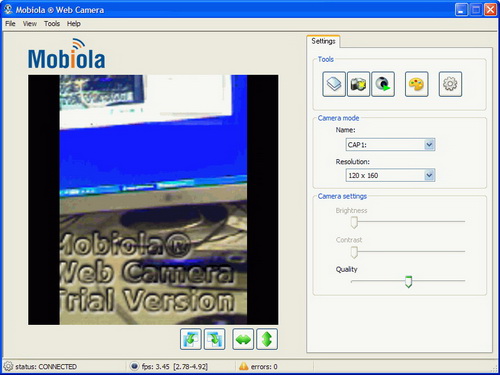The image size is (500, 375).
Task: Flip the image vertically
Action: (x=267, y=339)
